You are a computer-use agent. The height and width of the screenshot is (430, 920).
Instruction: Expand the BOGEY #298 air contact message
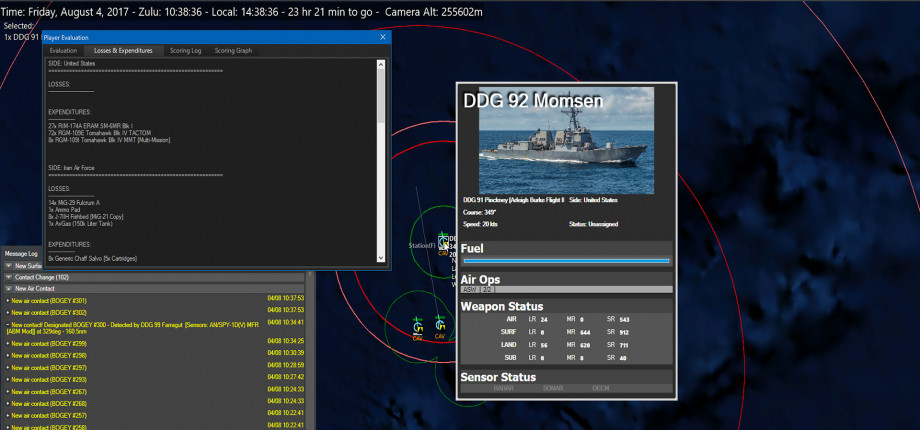[8, 355]
